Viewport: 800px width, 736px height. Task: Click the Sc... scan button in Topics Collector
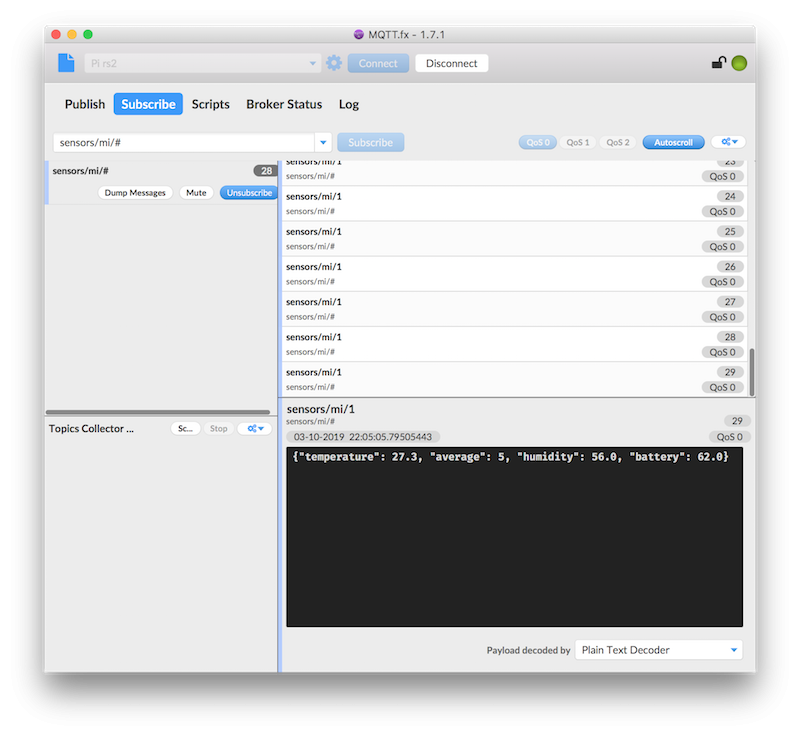click(185, 428)
